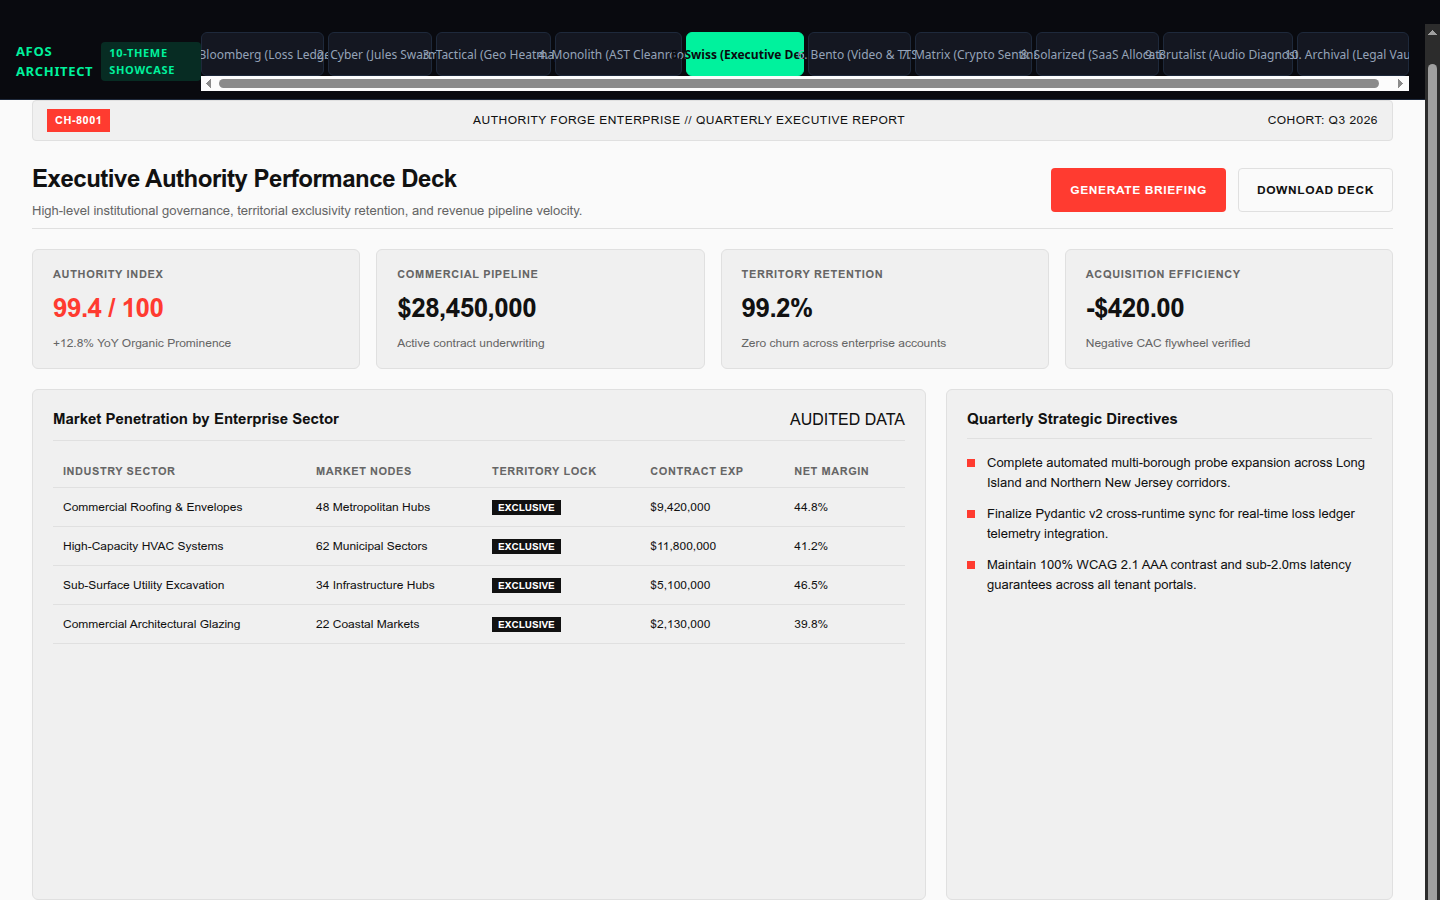Click the tab bar left scroll arrow

[x=208, y=84]
